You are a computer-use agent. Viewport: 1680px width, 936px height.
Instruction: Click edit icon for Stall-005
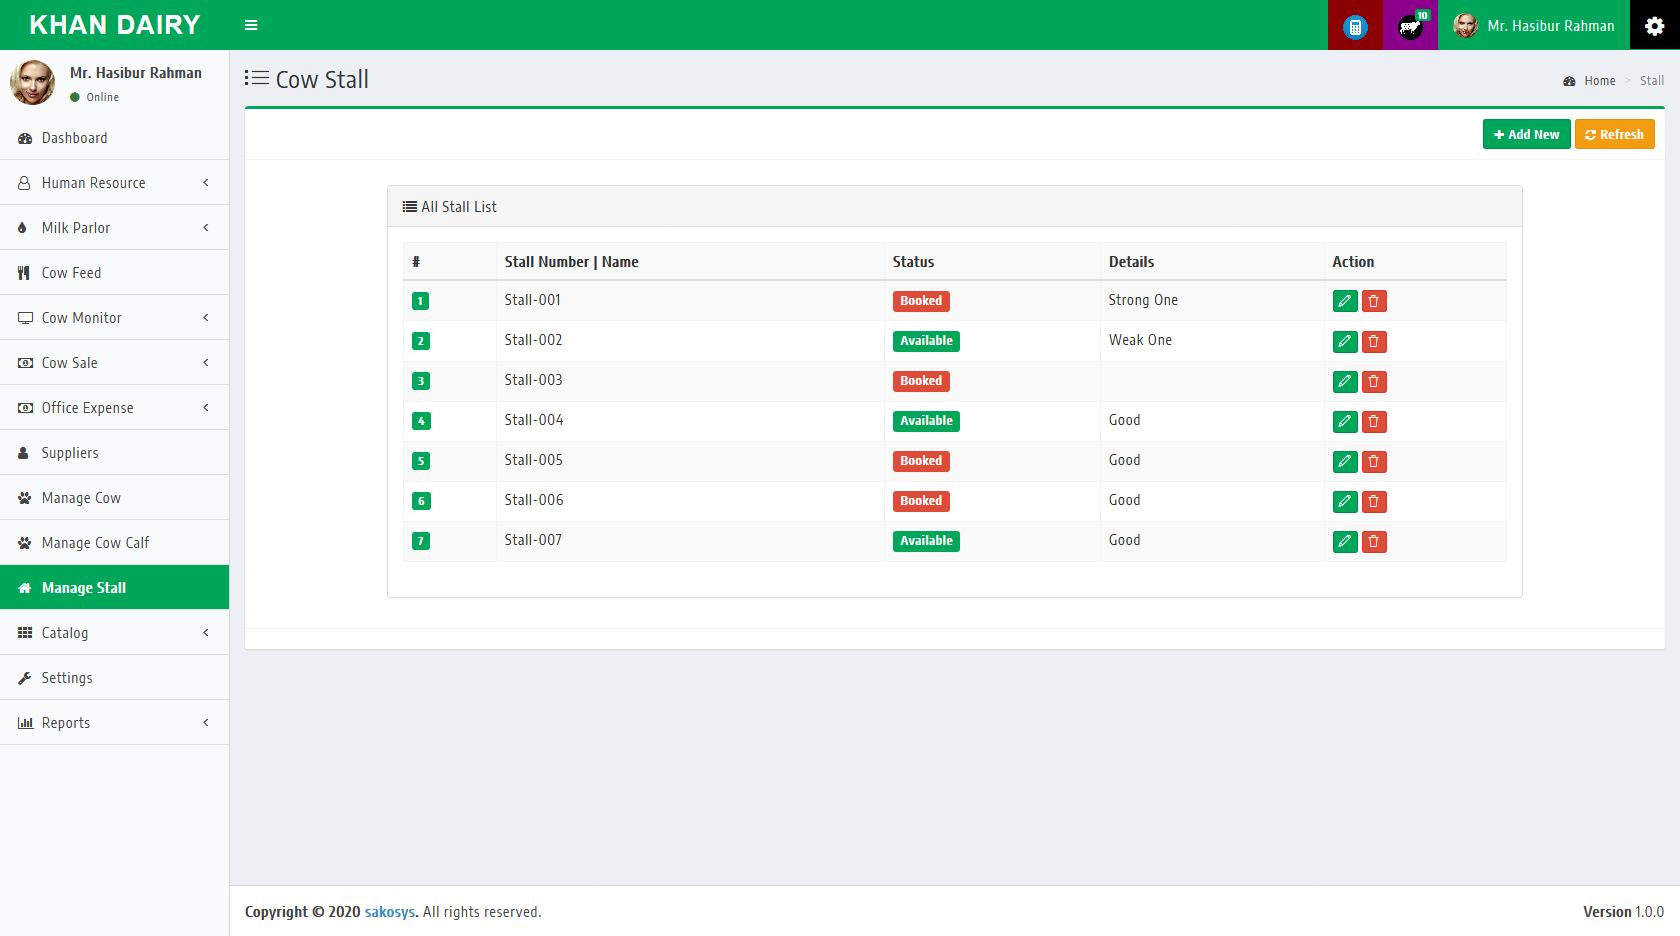1345,461
